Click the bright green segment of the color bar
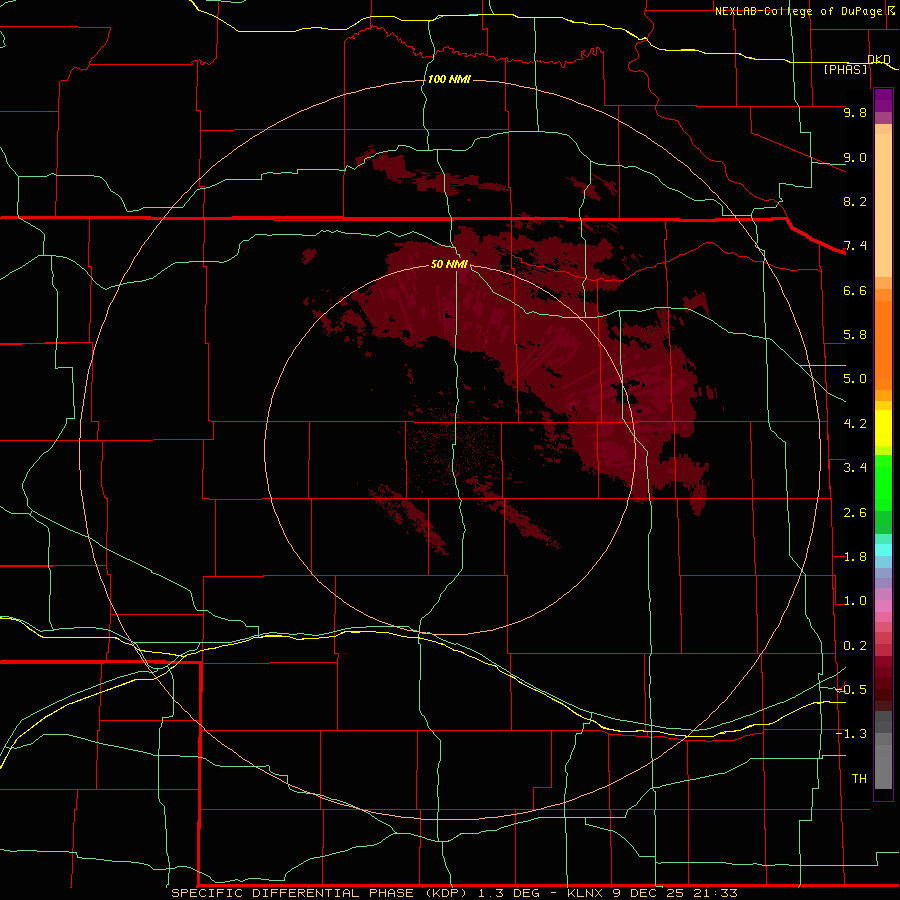The image size is (900, 900). click(883, 483)
